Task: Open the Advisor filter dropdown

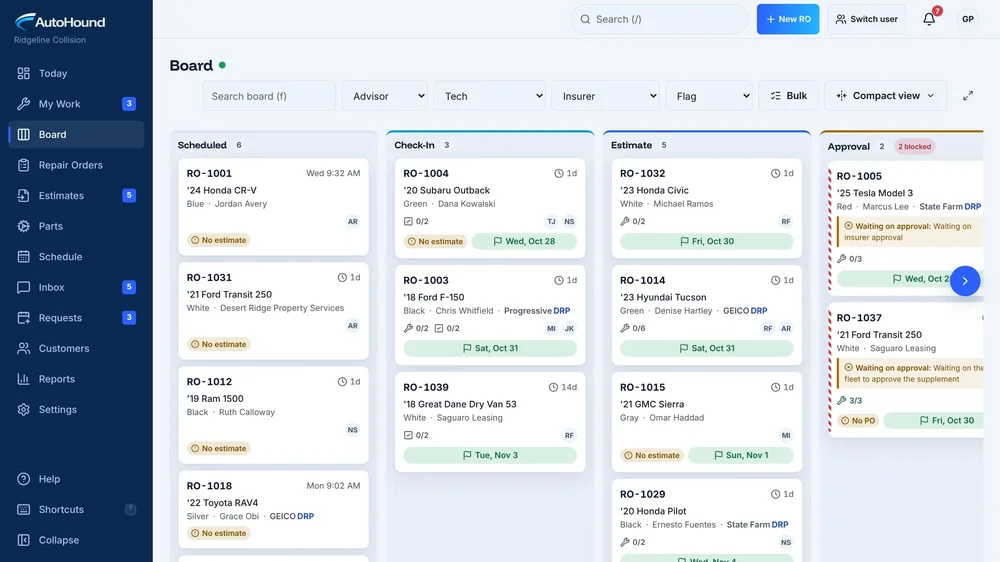Action: 385,96
